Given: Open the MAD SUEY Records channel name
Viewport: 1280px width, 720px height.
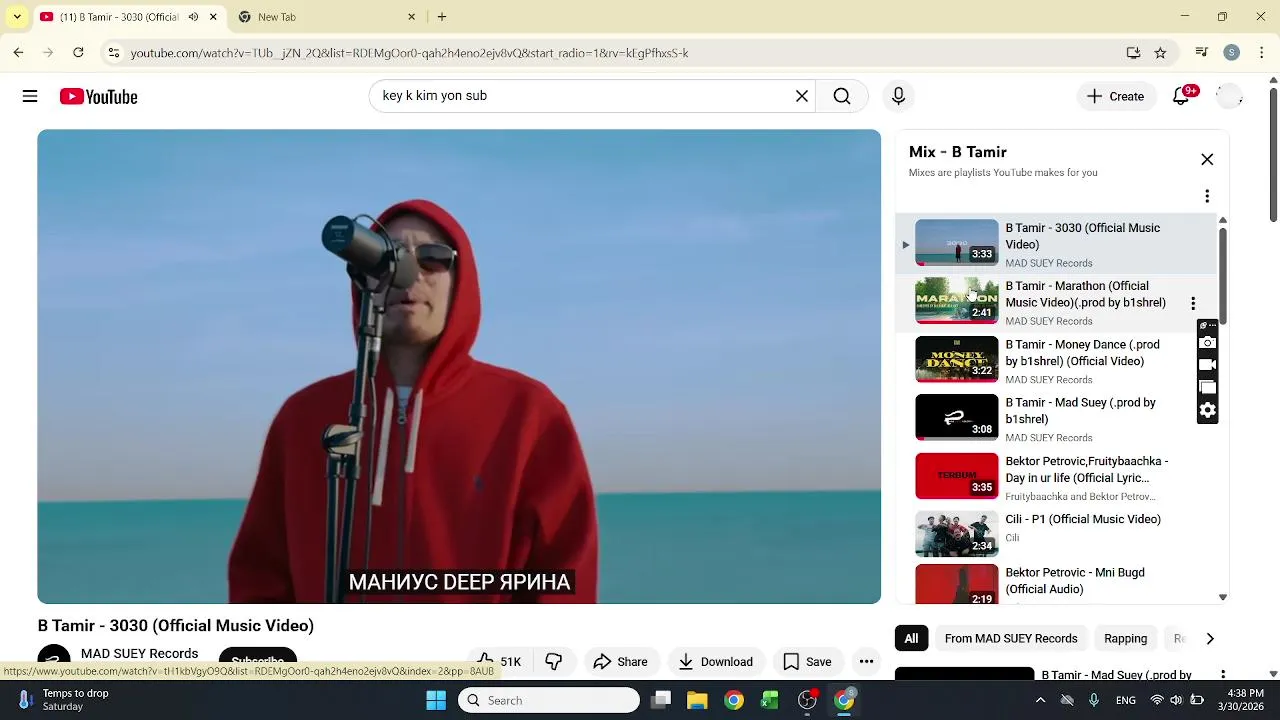Looking at the screenshot, I should [x=139, y=653].
